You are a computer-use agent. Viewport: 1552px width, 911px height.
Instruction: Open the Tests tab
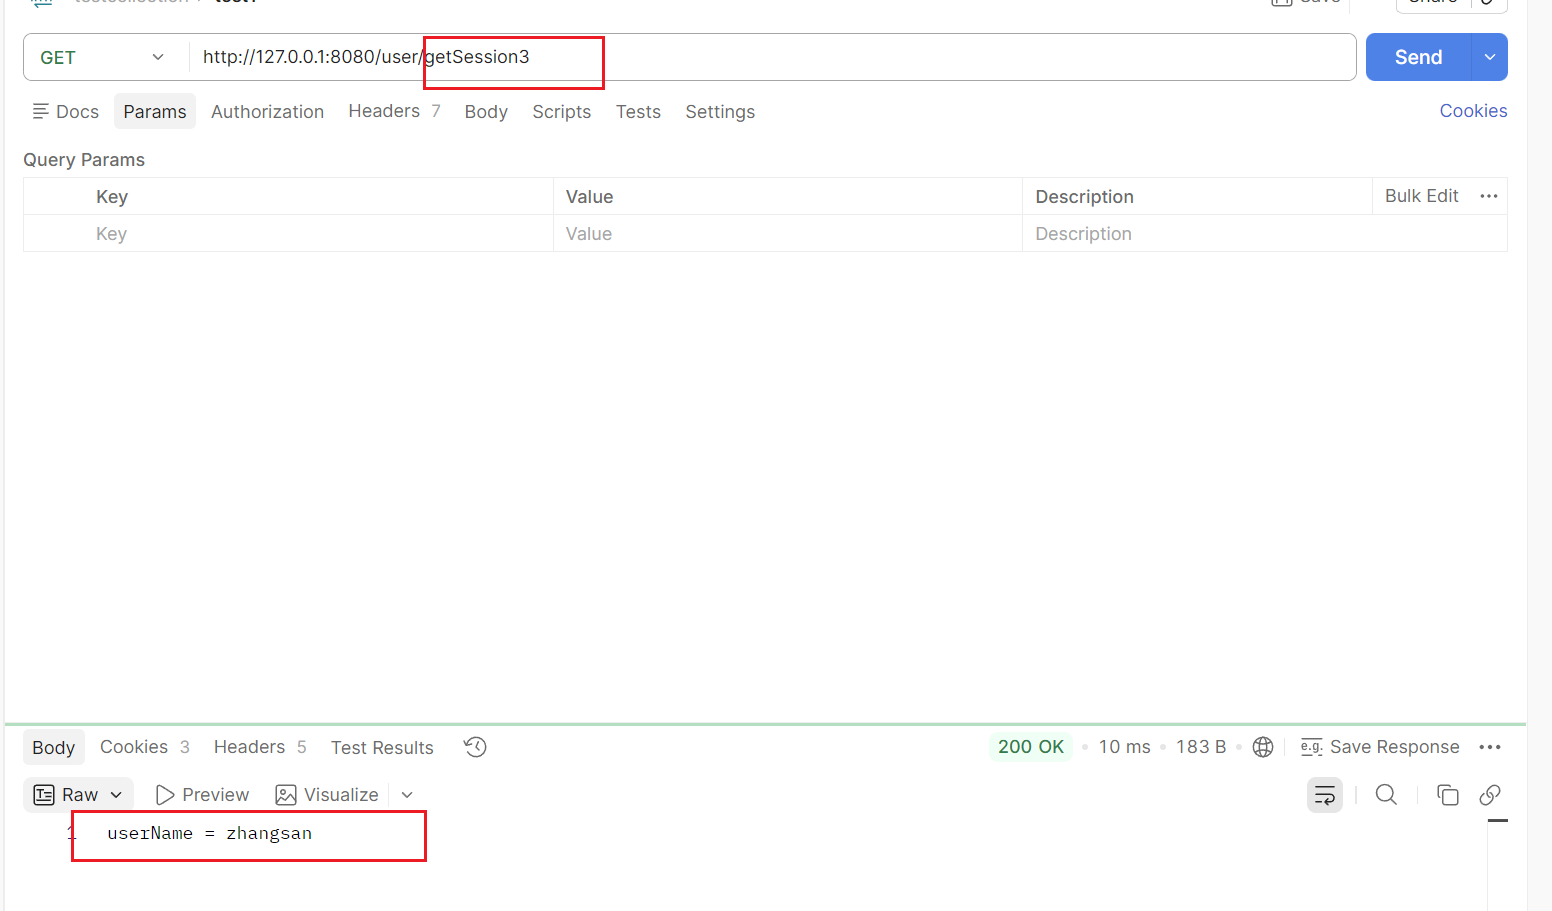638,111
